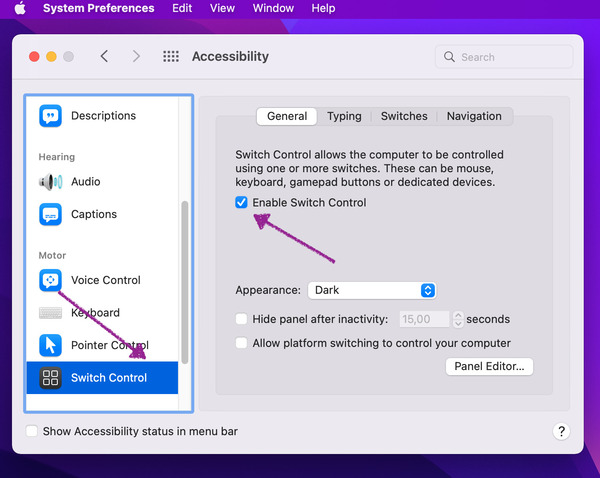This screenshot has height=478, width=600.
Task: Uncheck Enable Switch Control
Action: (241, 202)
